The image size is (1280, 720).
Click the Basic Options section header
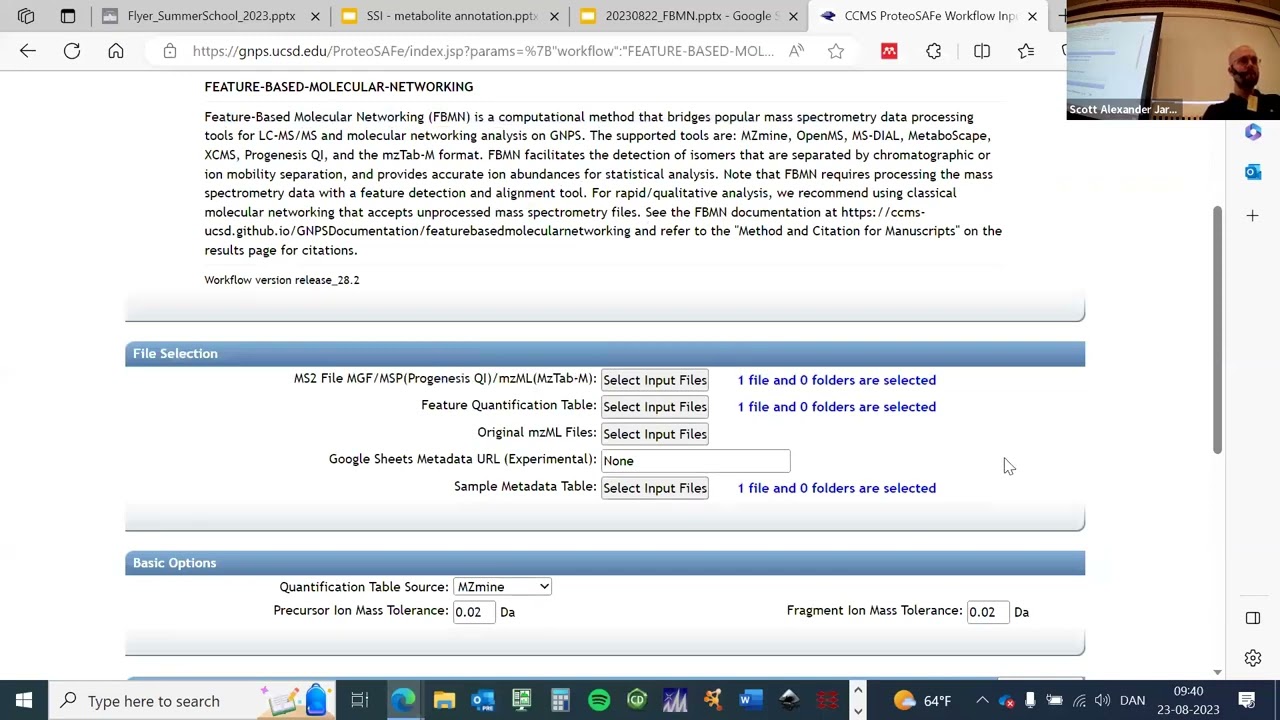tap(605, 563)
